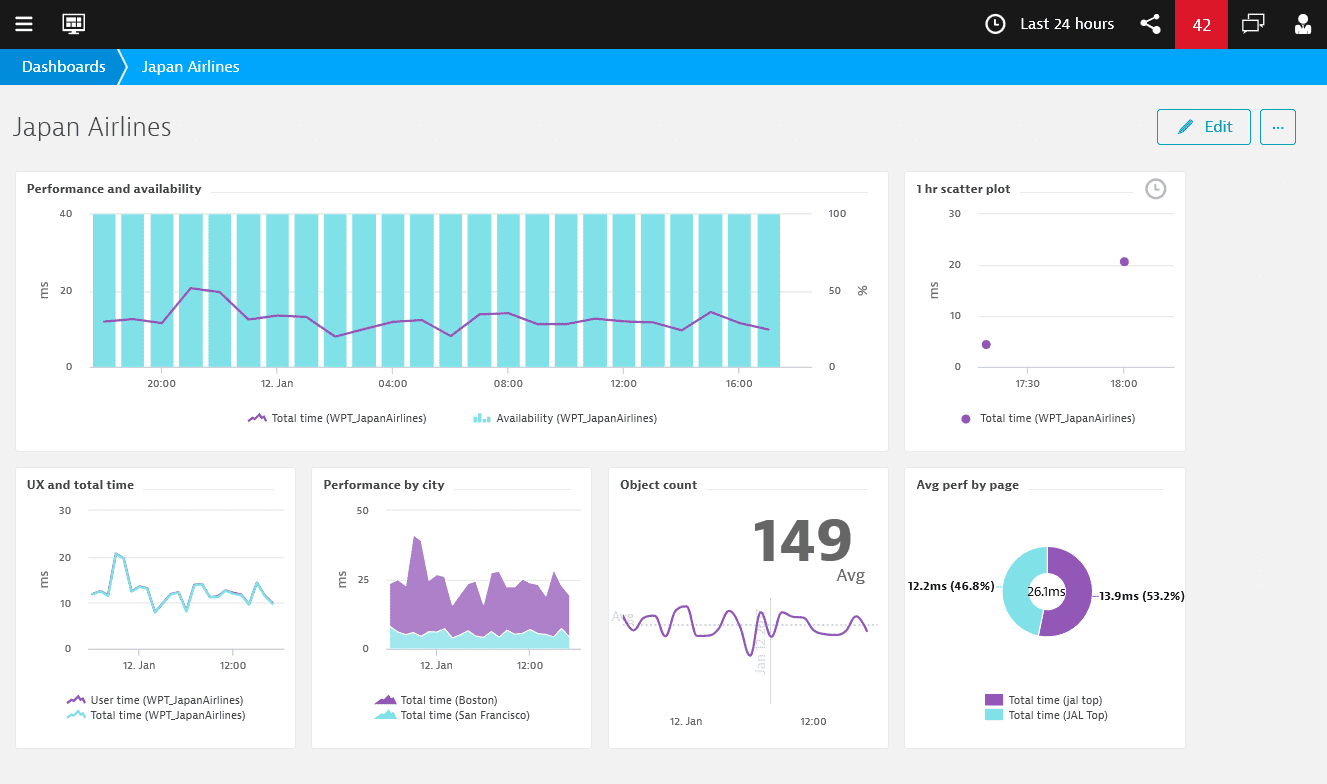Screen dimensions: 1327x784
Task: Open UX and total time tile title
Action: coord(80,485)
